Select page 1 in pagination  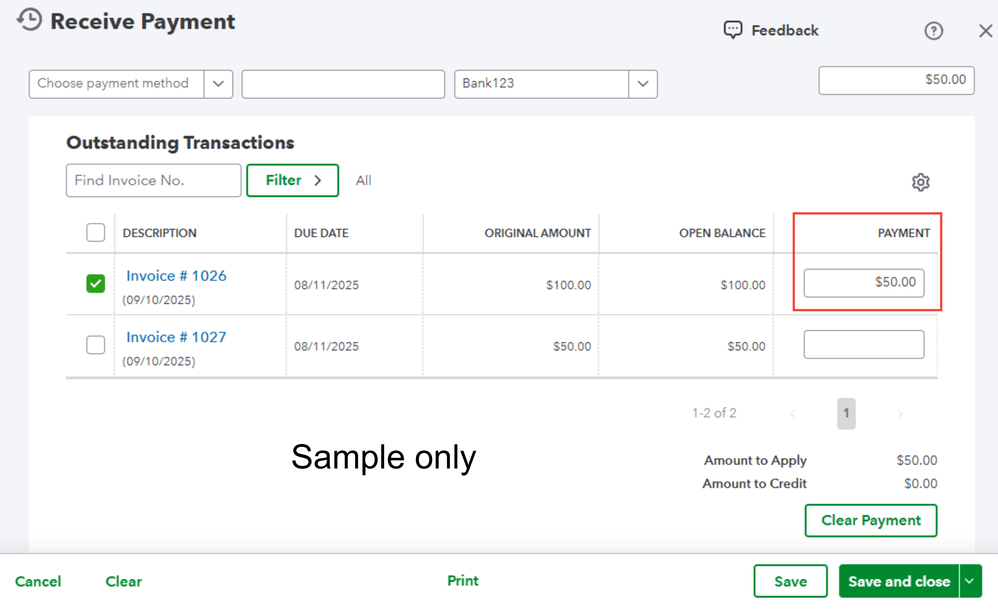[846, 413]
